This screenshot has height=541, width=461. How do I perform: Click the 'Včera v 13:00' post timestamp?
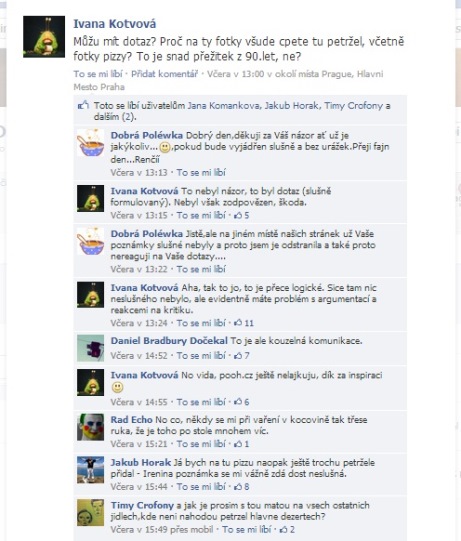[235, 74]
